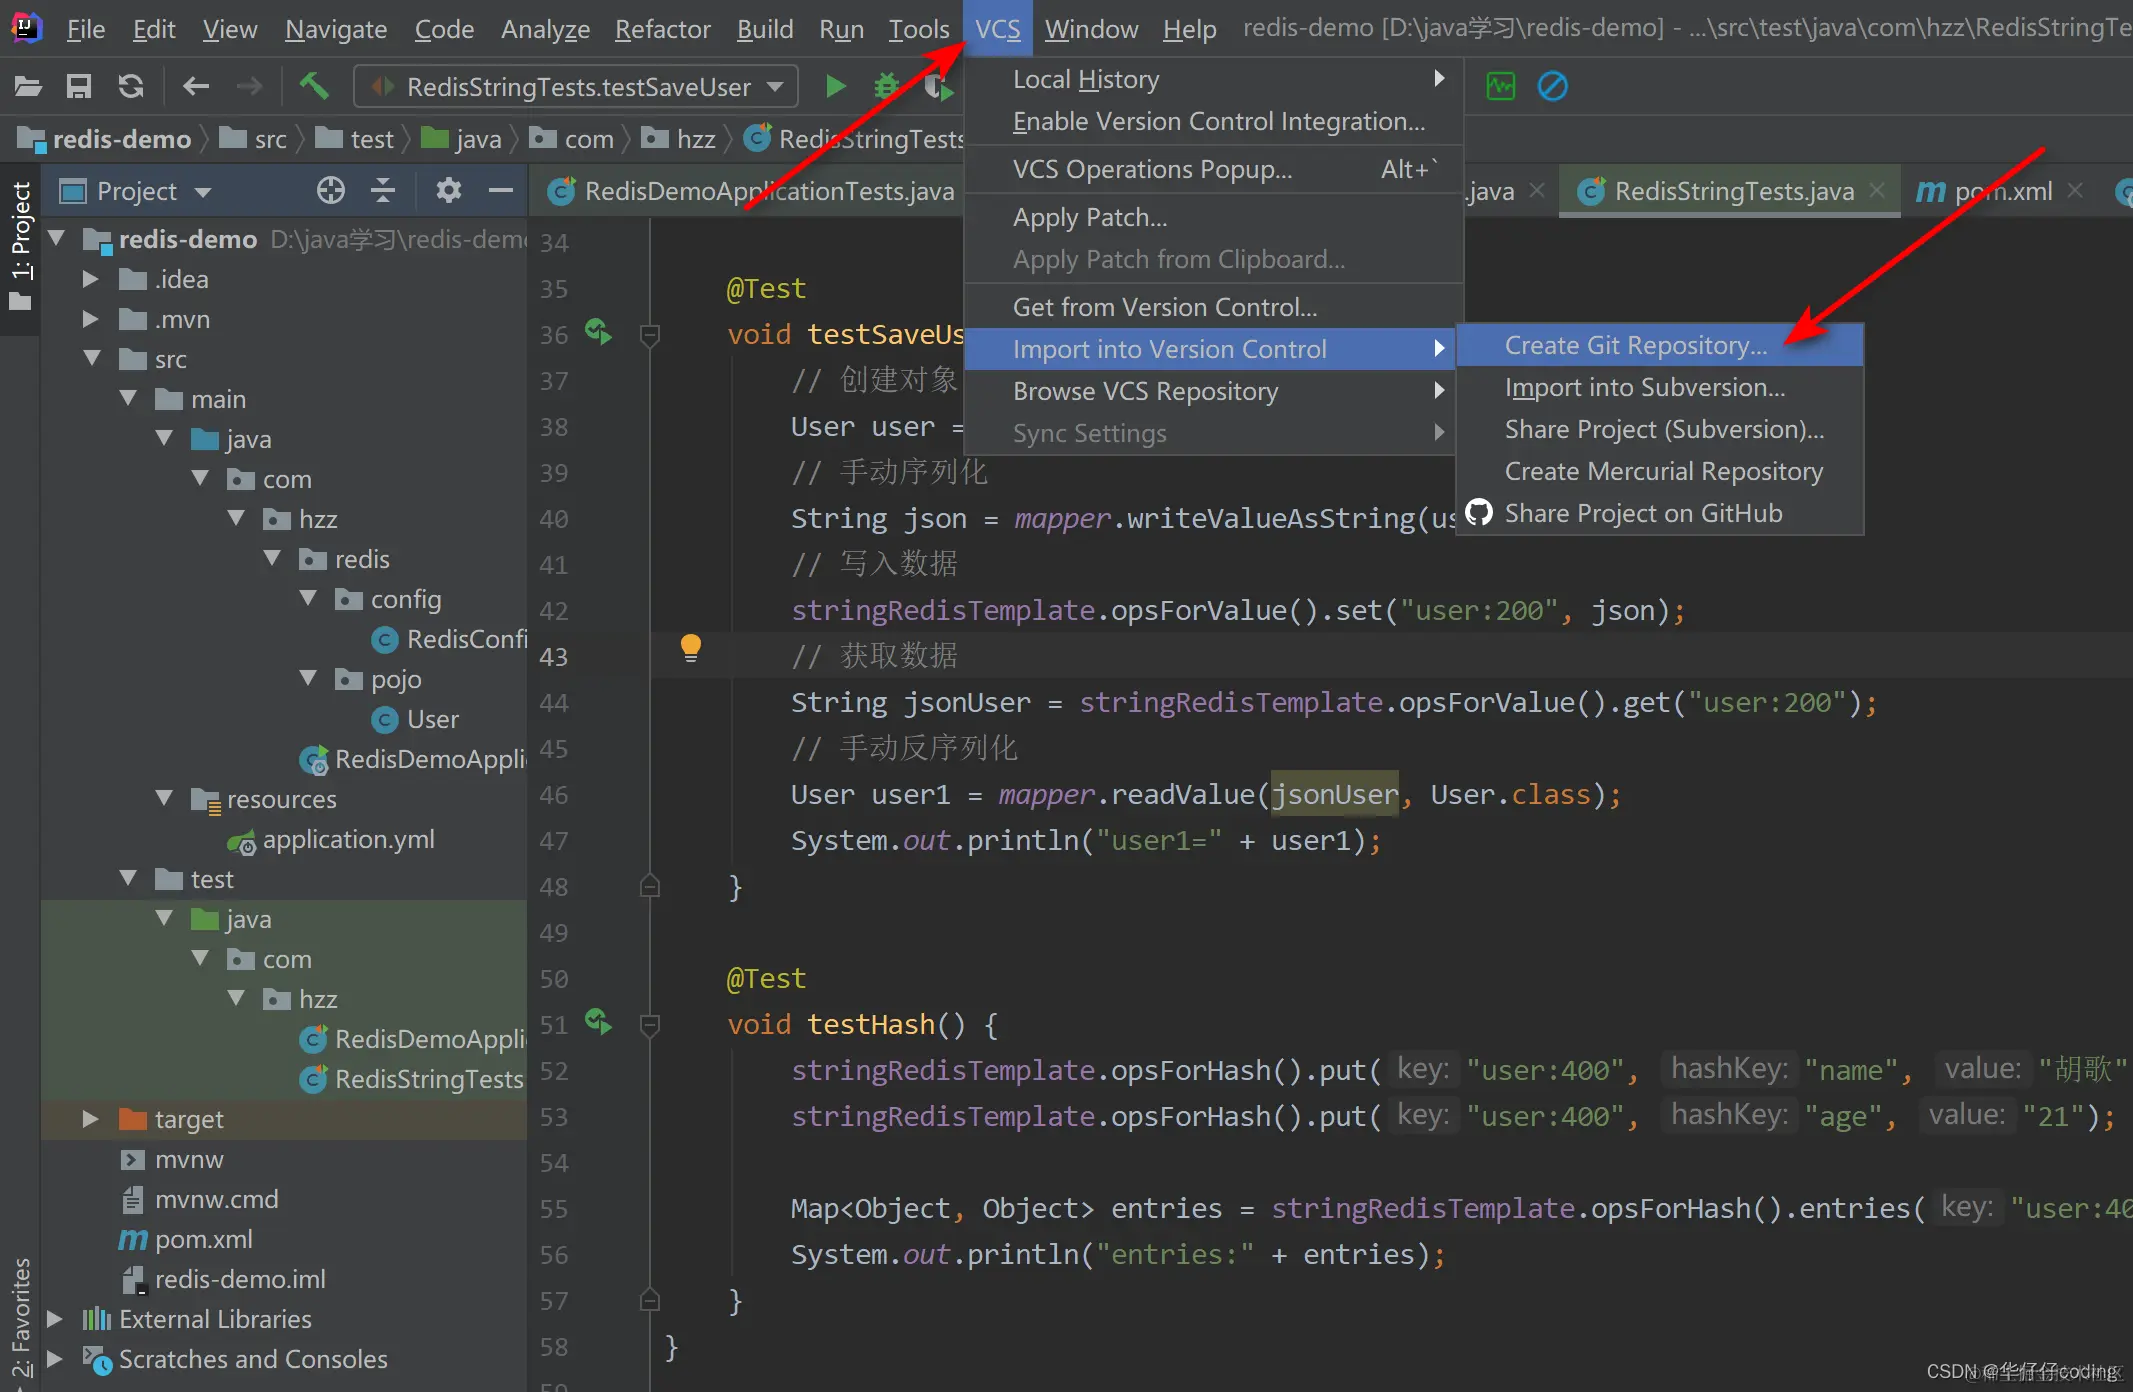Close the pom.xml editor tab
Viewport: 2133px width, 1392px height.
(2076, 190)
